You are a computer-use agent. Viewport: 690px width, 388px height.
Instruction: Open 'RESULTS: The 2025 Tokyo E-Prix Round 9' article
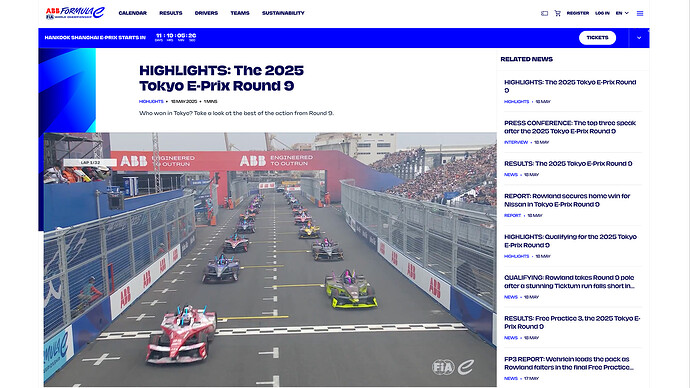(x=568, y=164)
